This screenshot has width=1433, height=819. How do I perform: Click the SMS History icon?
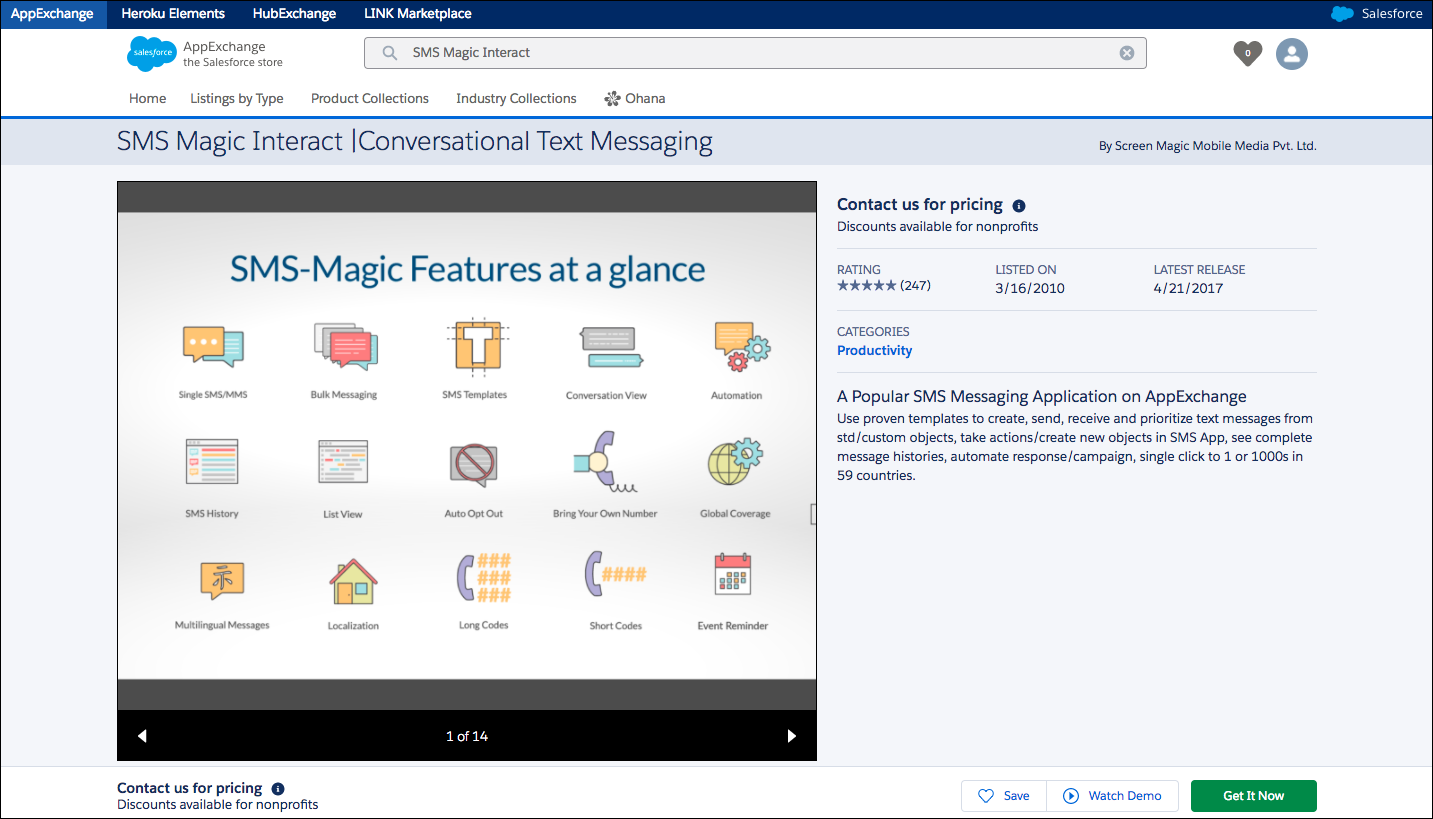coord(212,462)
